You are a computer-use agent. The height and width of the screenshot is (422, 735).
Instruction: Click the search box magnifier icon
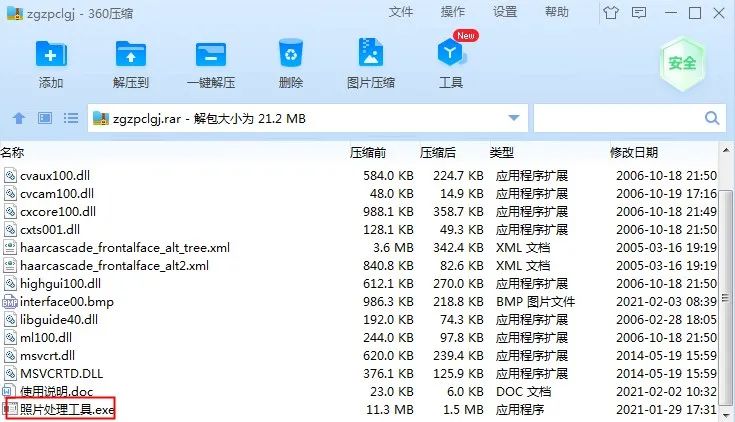[x=711, y=118]
